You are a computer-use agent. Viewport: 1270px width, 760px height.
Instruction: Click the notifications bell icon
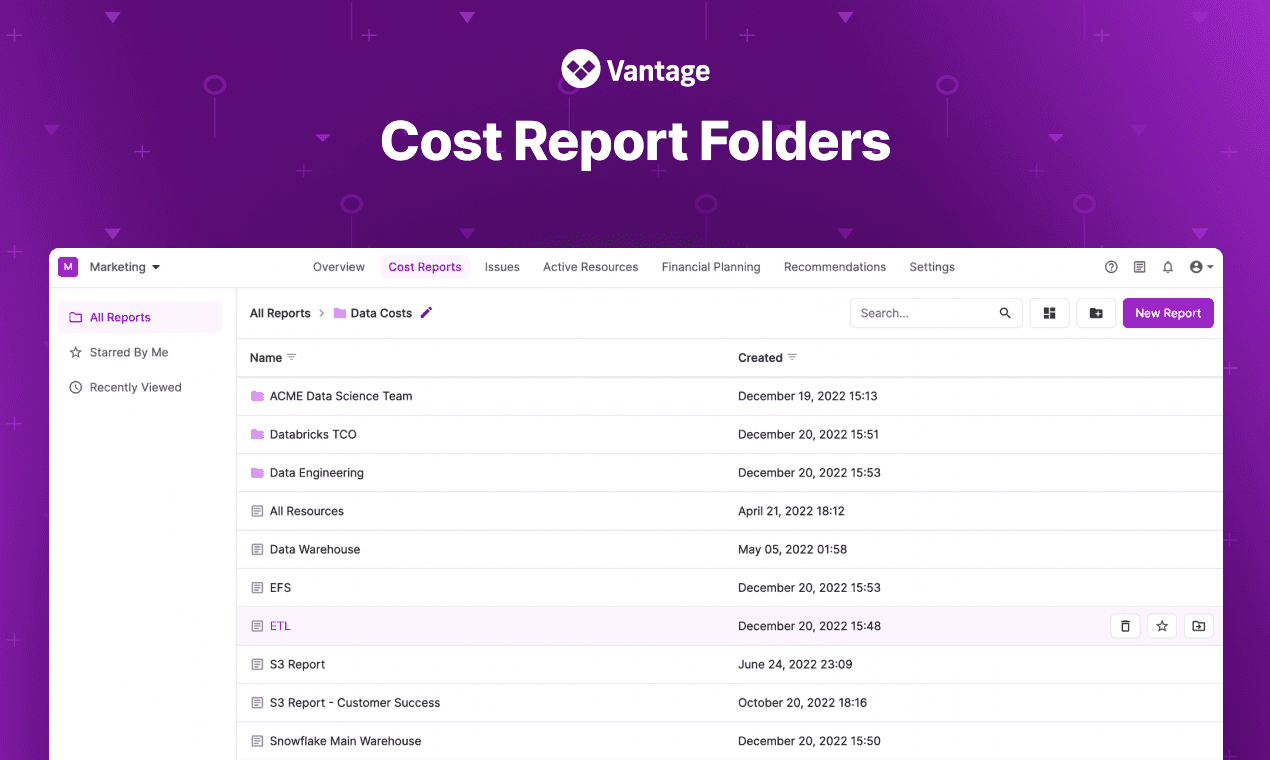1167,267
